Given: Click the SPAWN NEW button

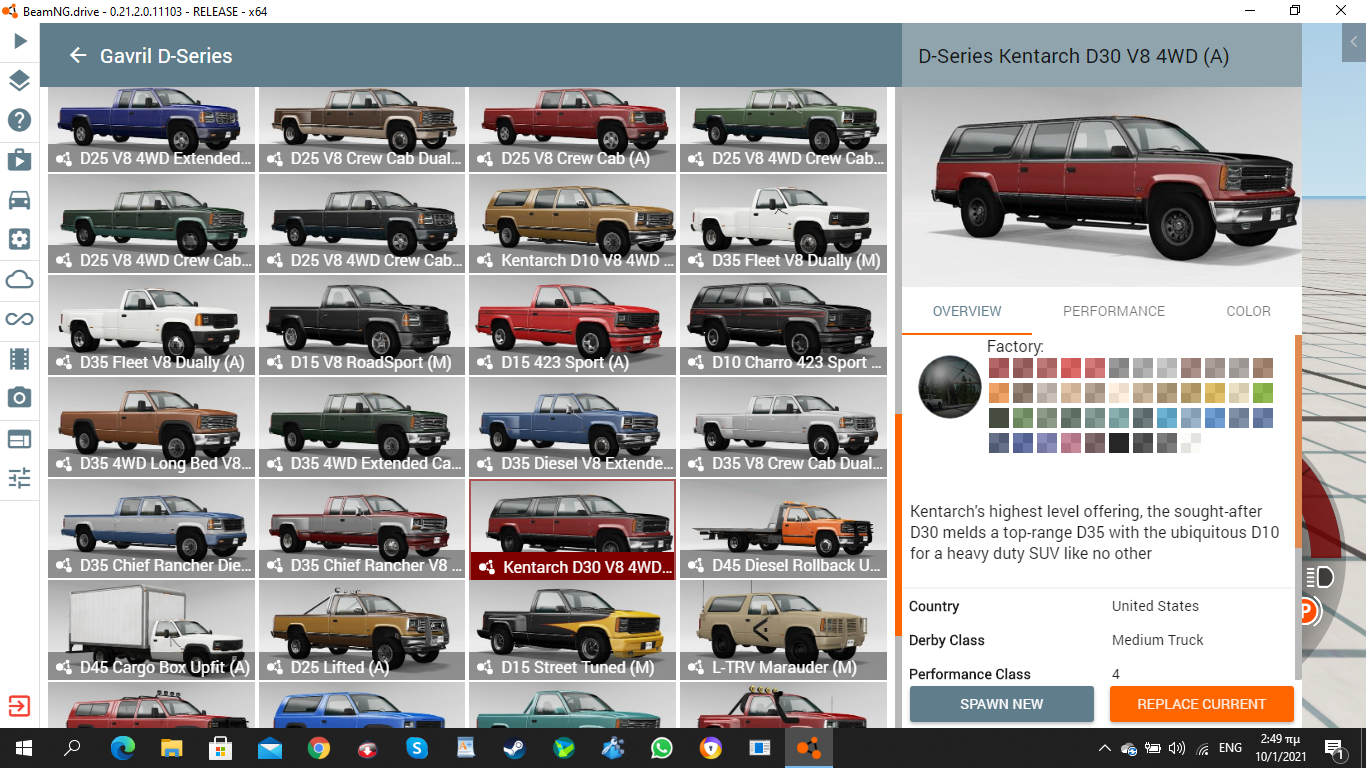Looking at the screenshot, I should (1002, 704).
